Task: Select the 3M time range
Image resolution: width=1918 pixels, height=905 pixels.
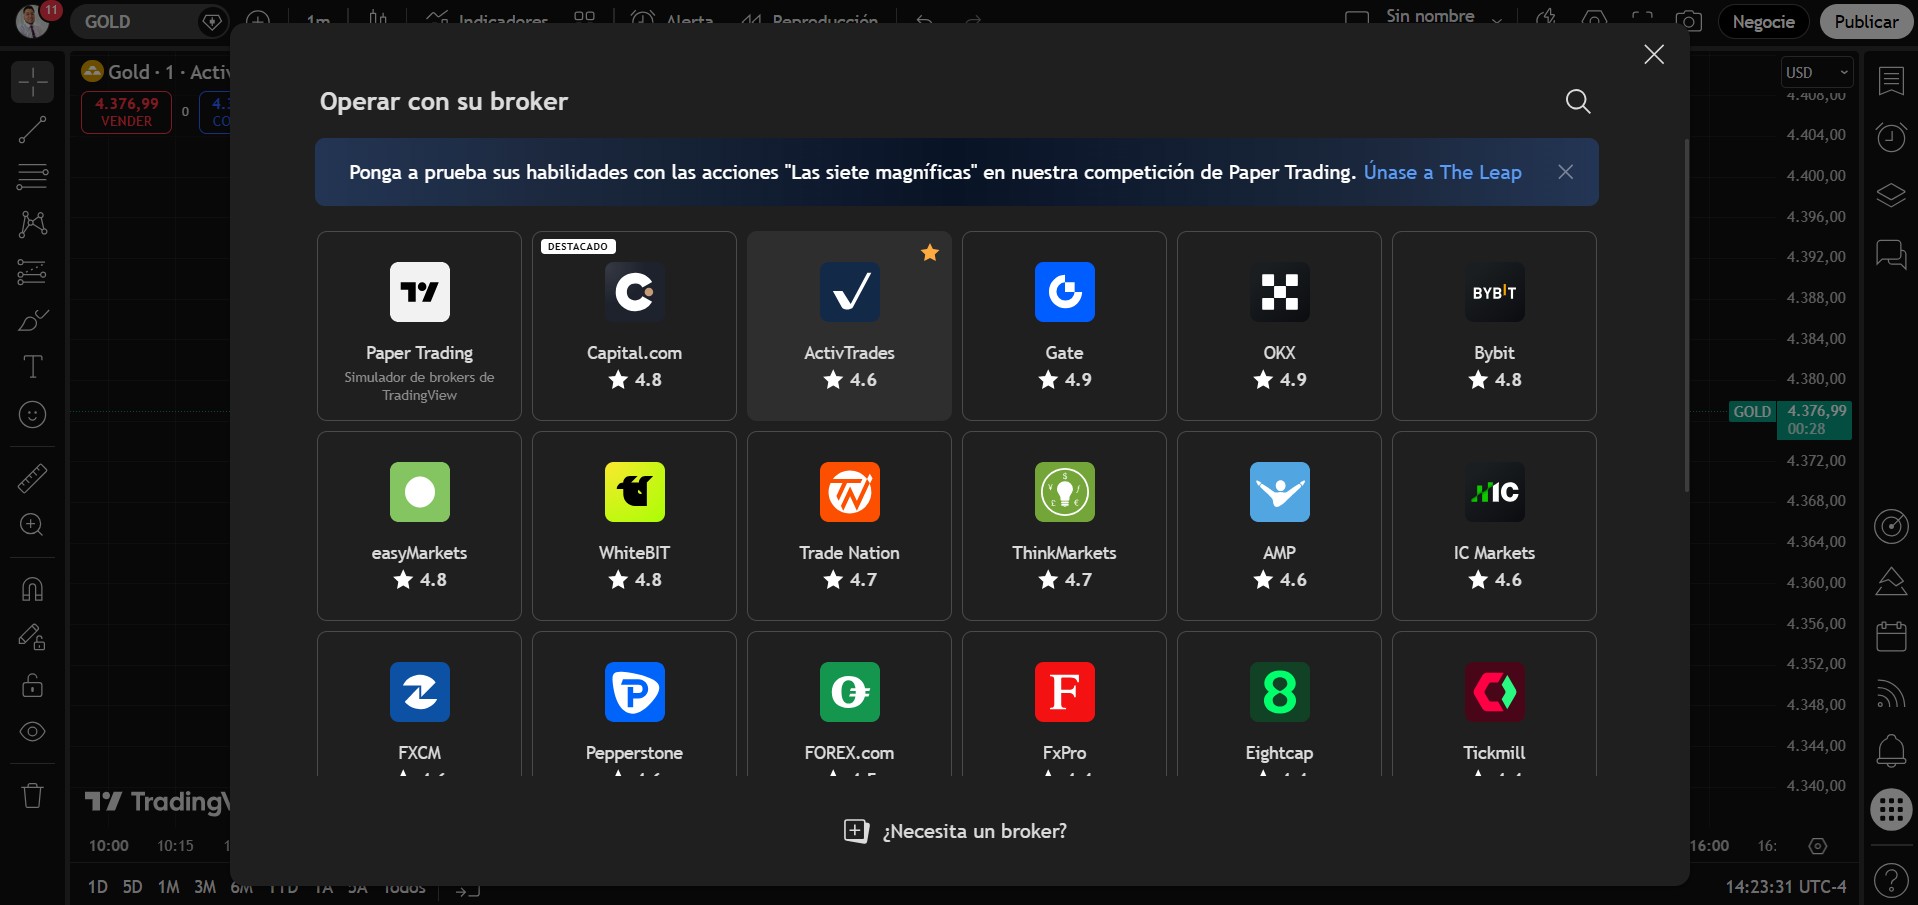Action: (x=205, y=887)
